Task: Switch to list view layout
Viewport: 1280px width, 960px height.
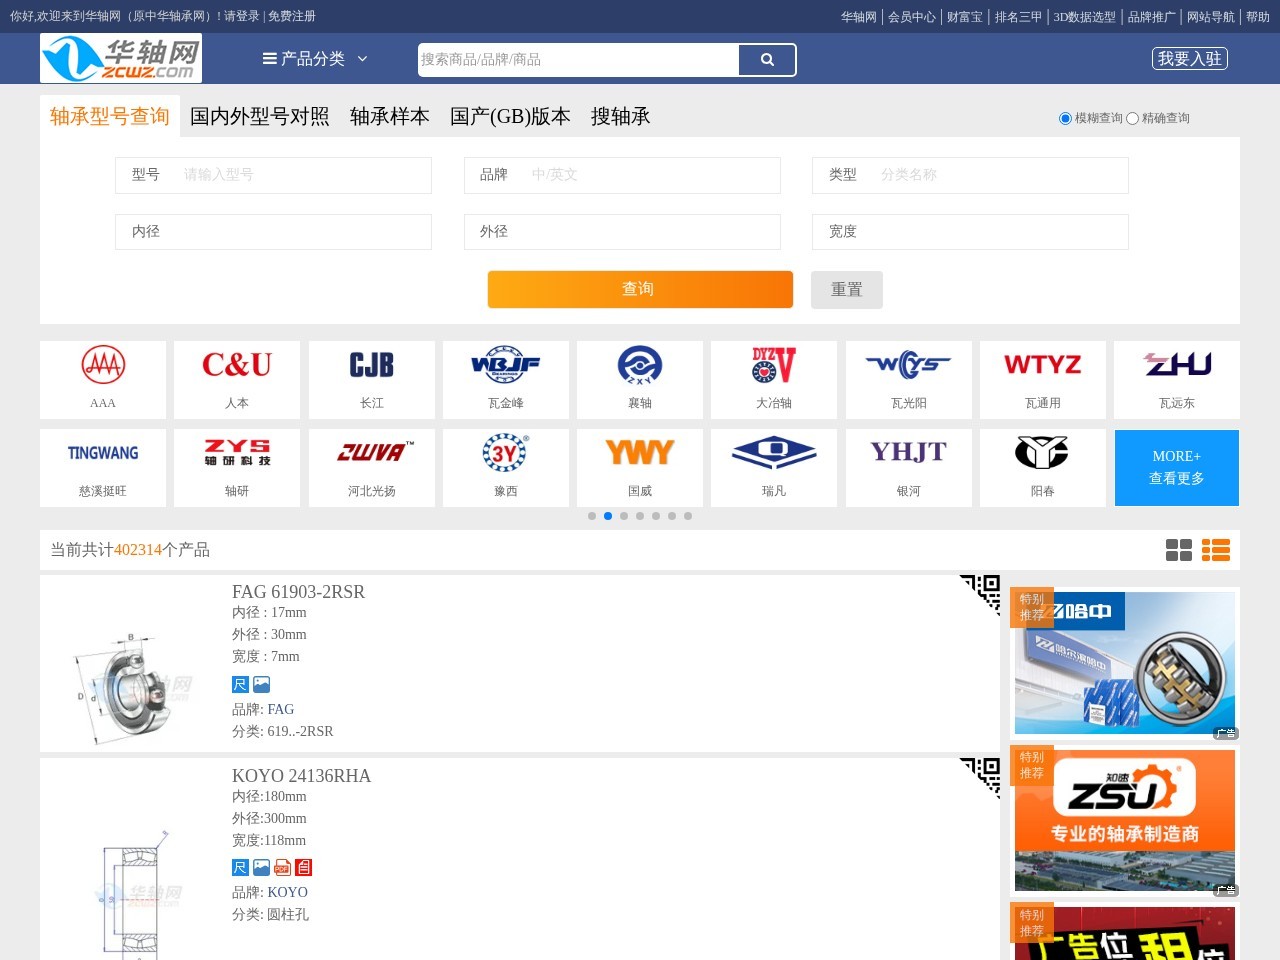Action: tap(1216, 550)
